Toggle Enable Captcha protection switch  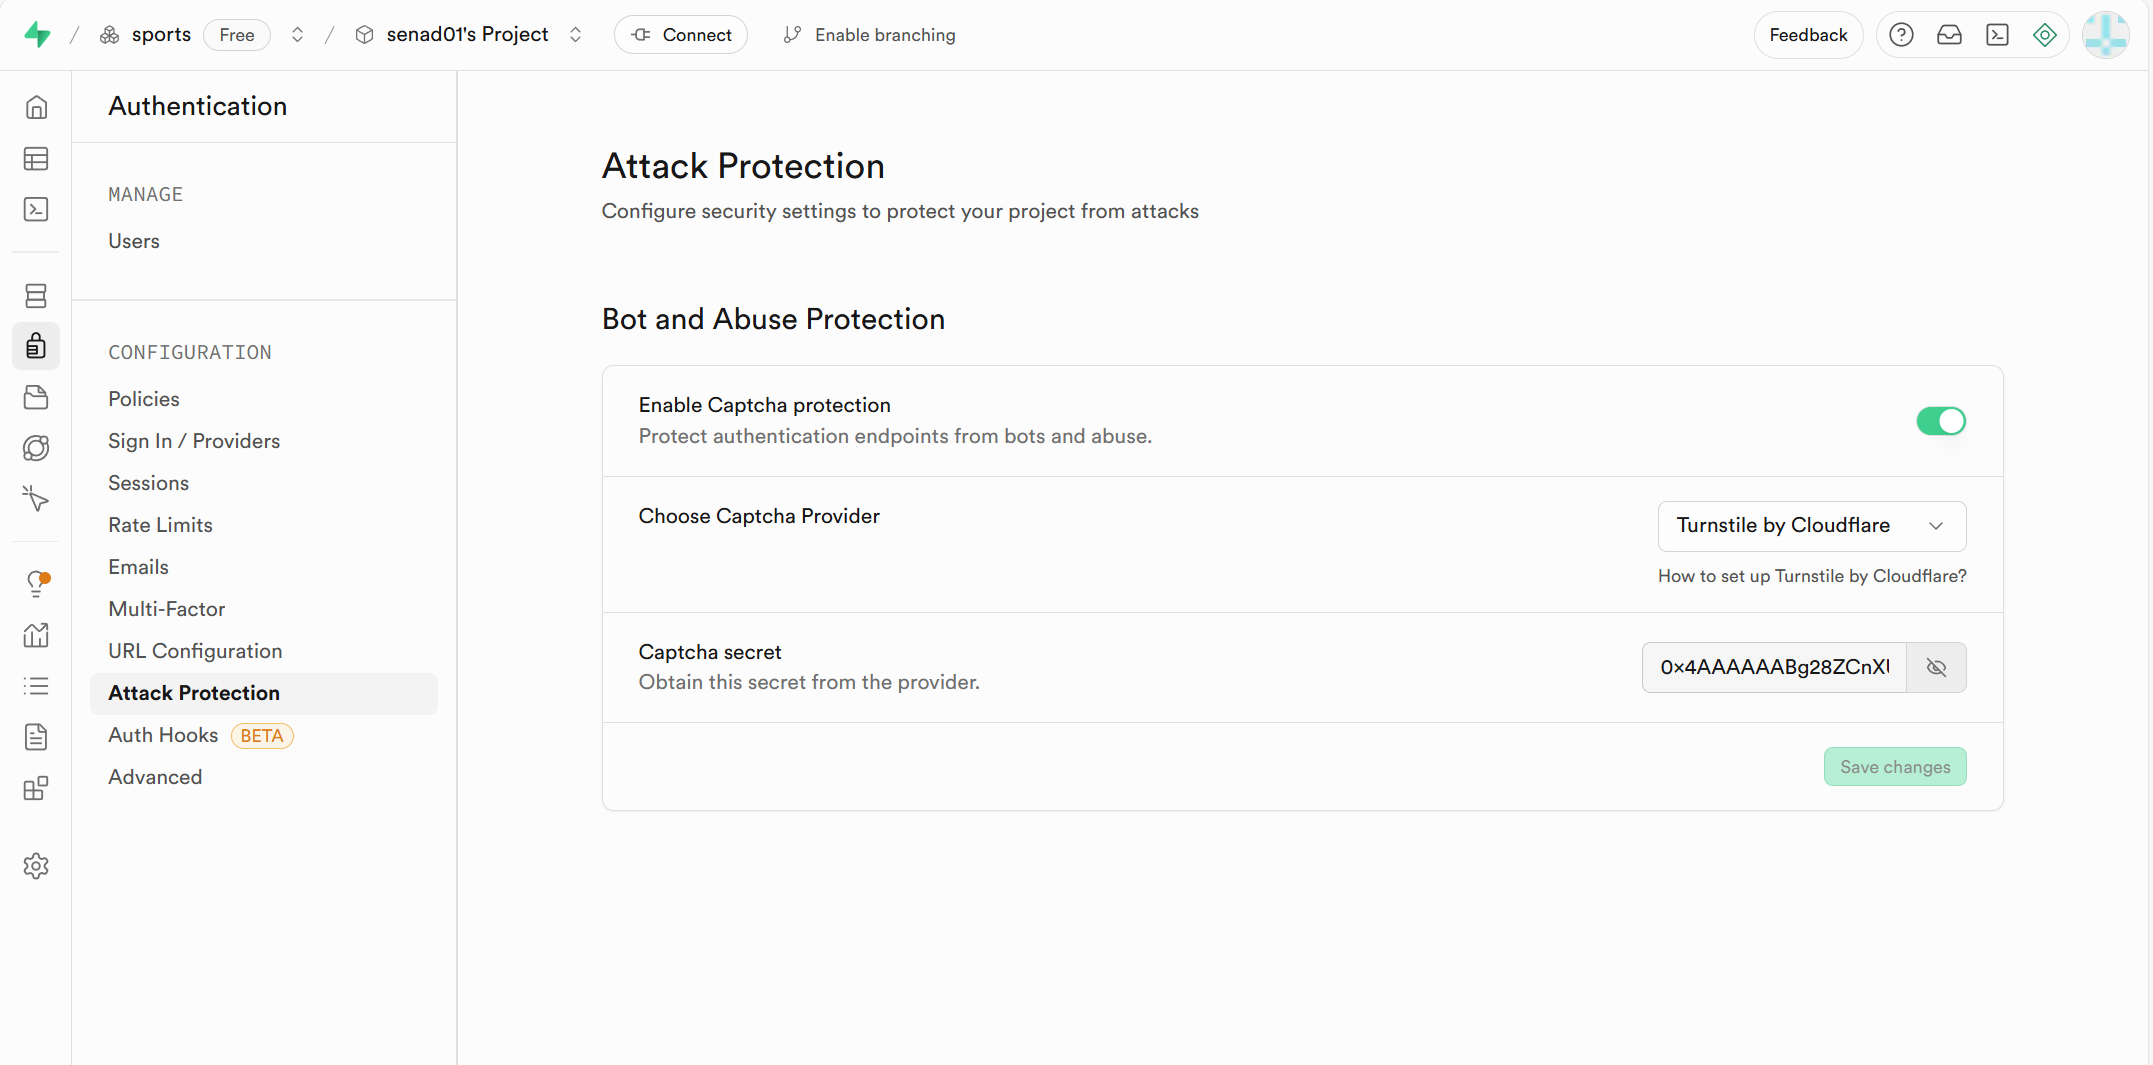1940,421
